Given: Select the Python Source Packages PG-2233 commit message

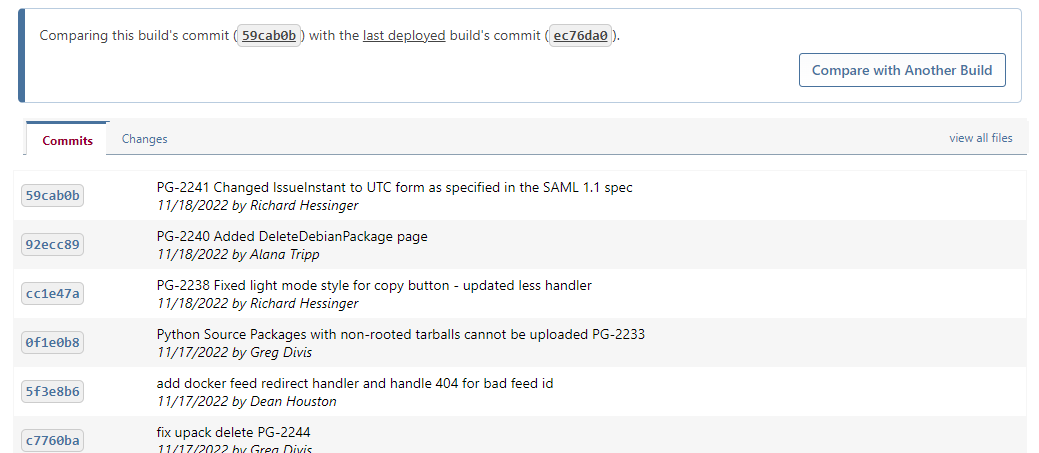Looking at the screenshot, I should (400, 334).
